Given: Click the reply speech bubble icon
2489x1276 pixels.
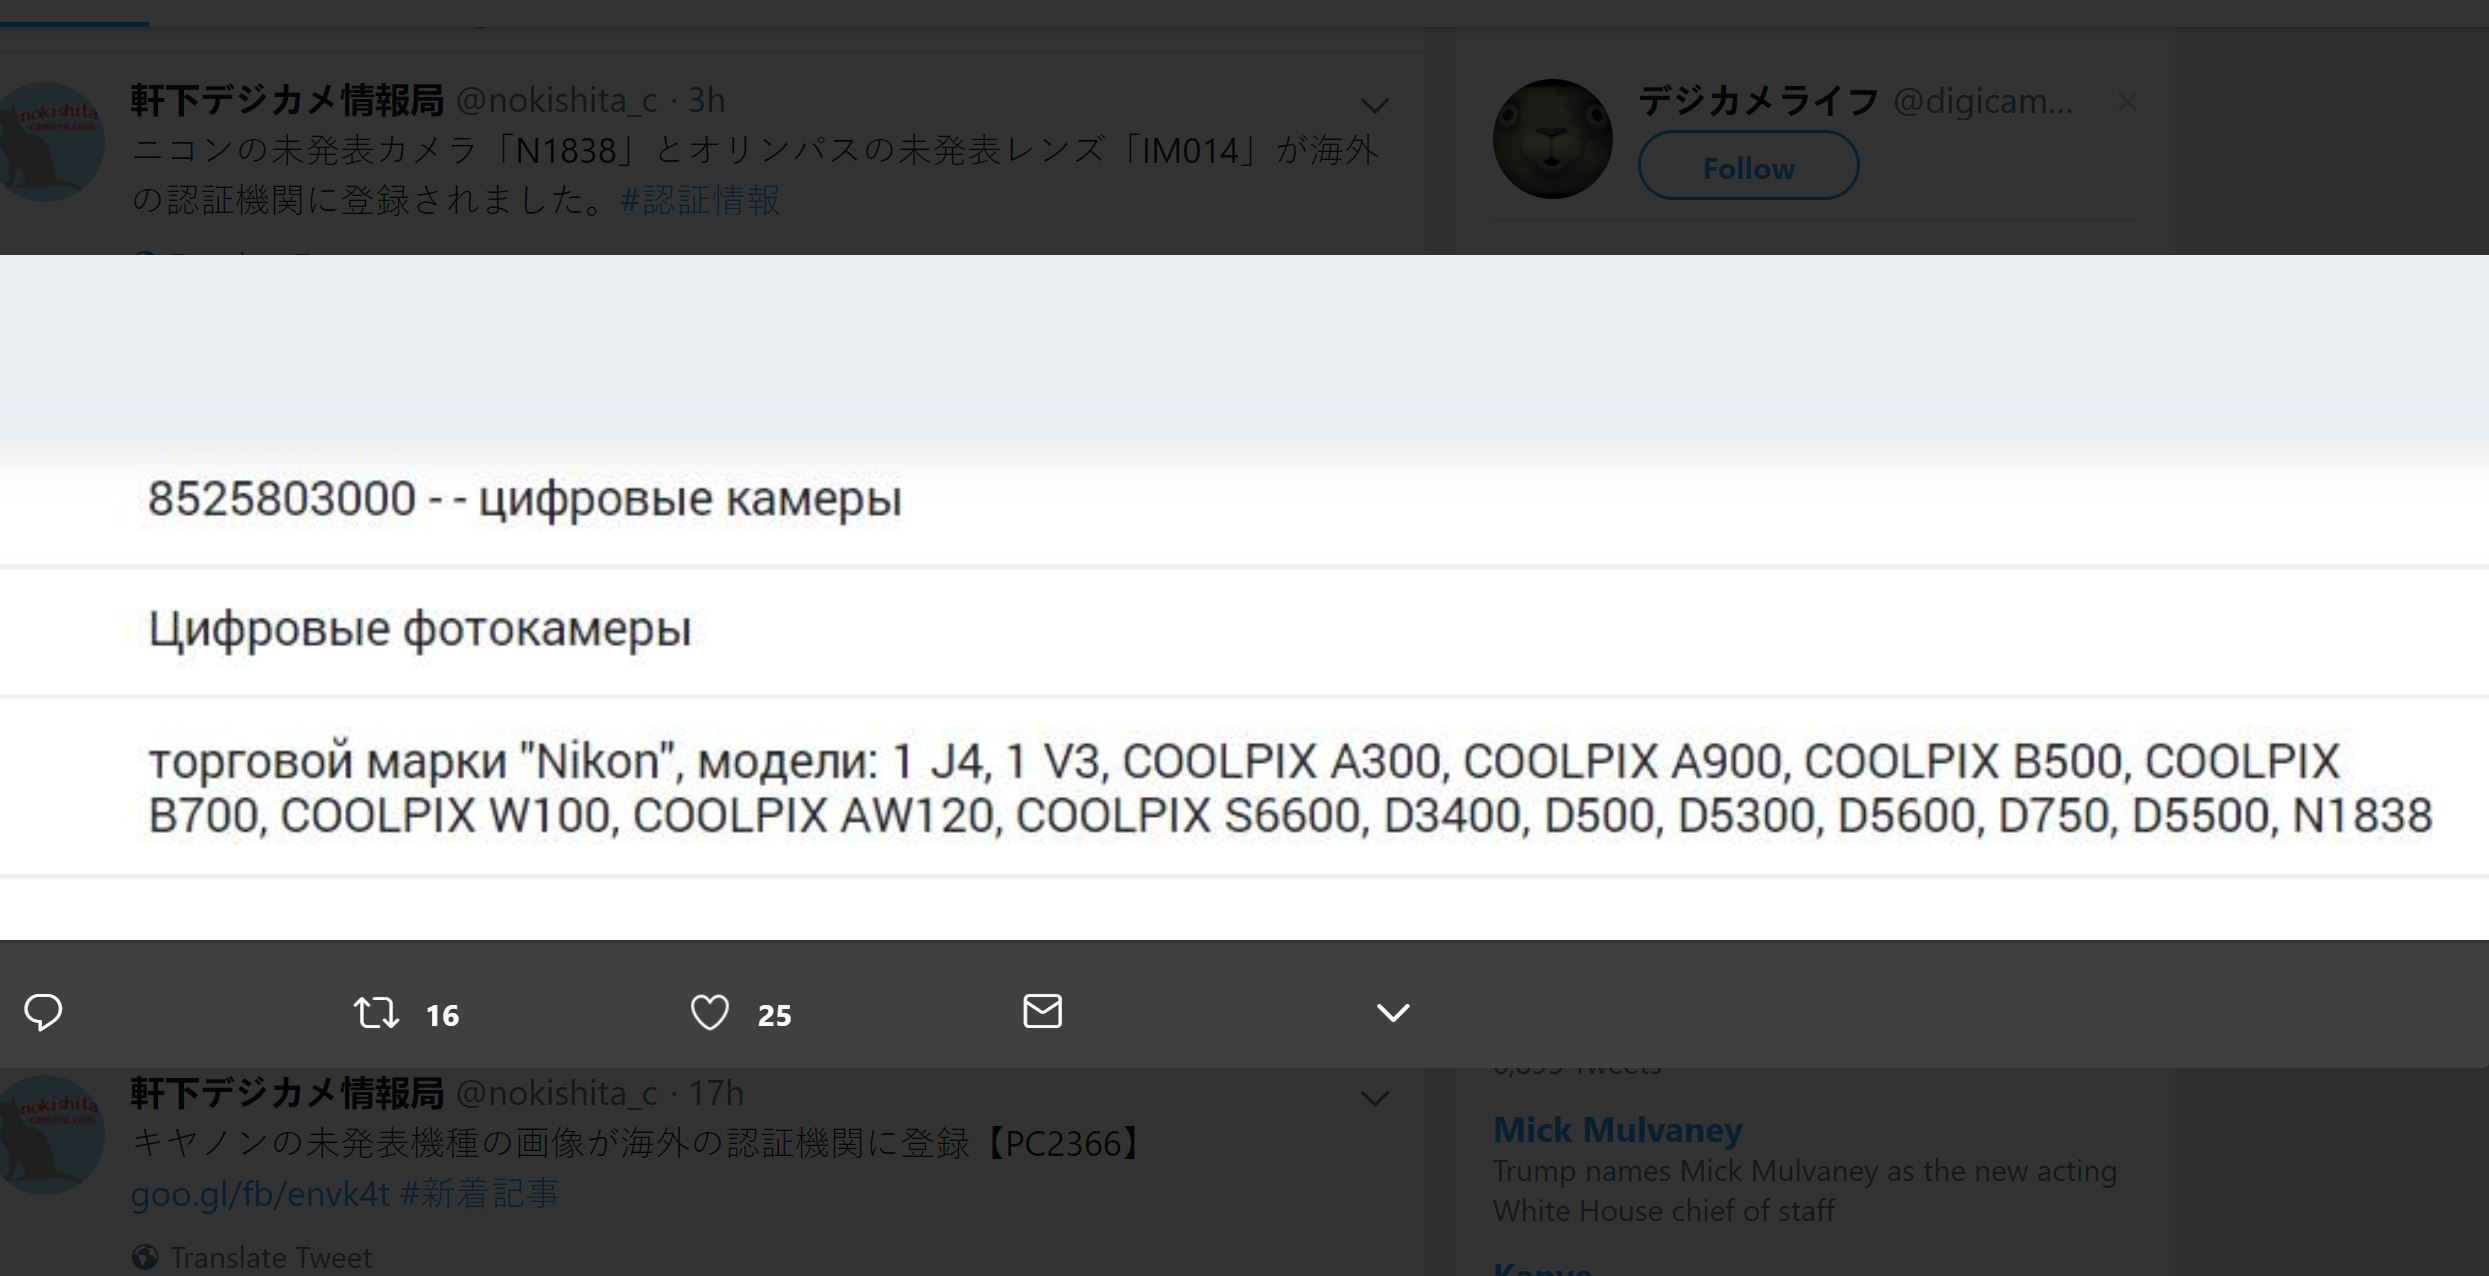Looking at the screenshot, I should (43, 1012).
